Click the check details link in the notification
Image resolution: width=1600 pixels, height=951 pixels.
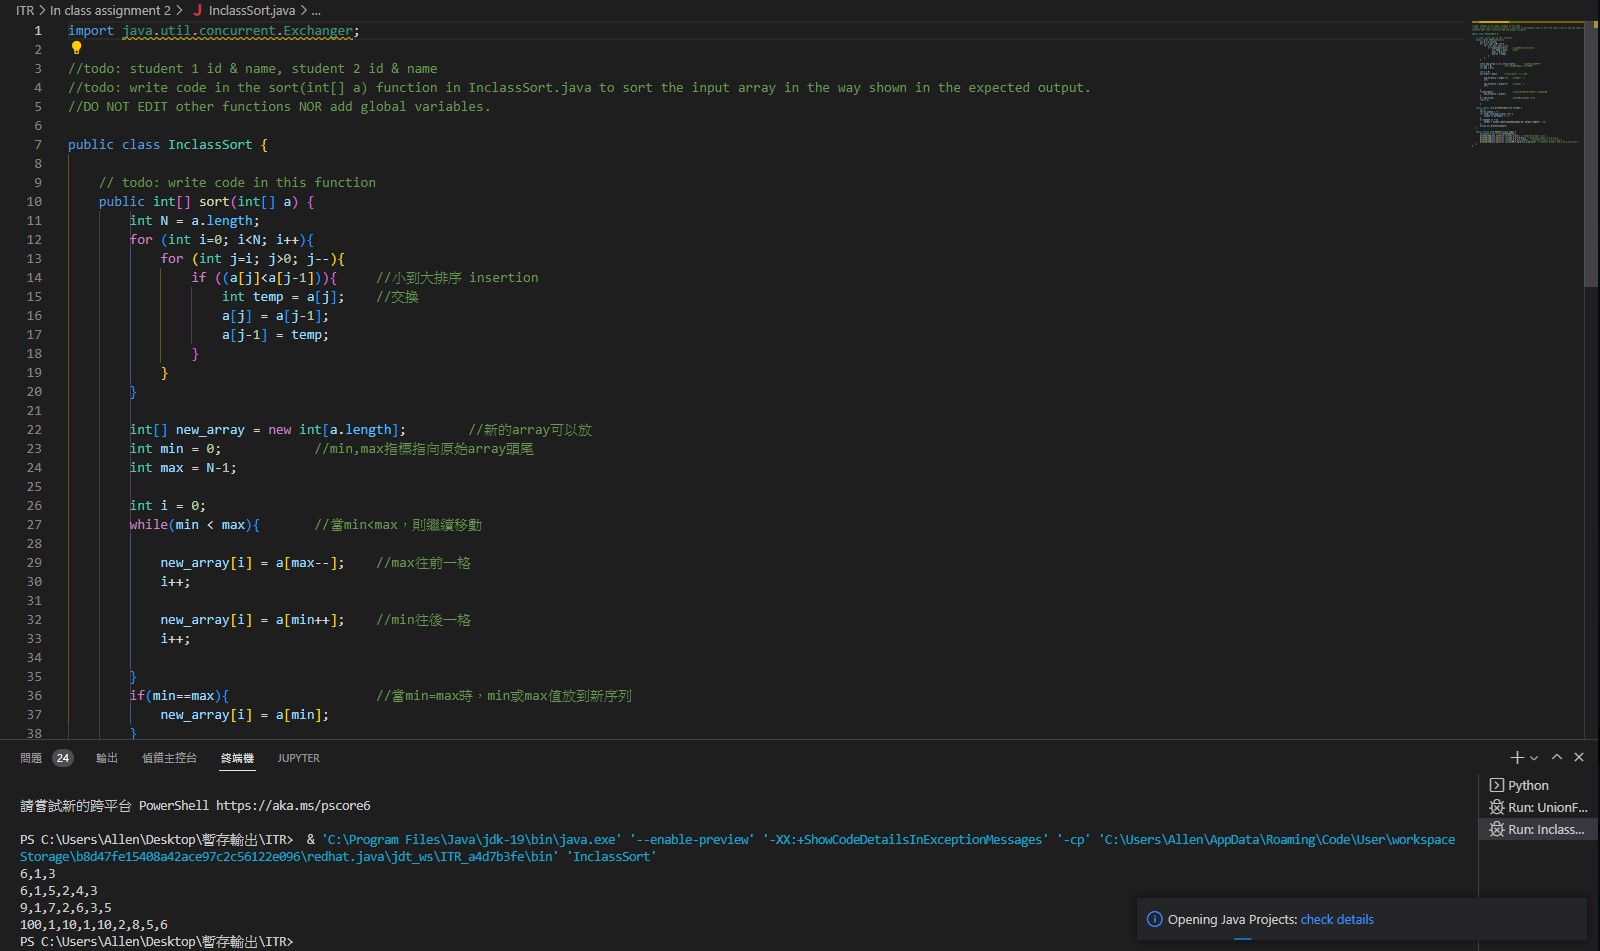[1336, 919]
